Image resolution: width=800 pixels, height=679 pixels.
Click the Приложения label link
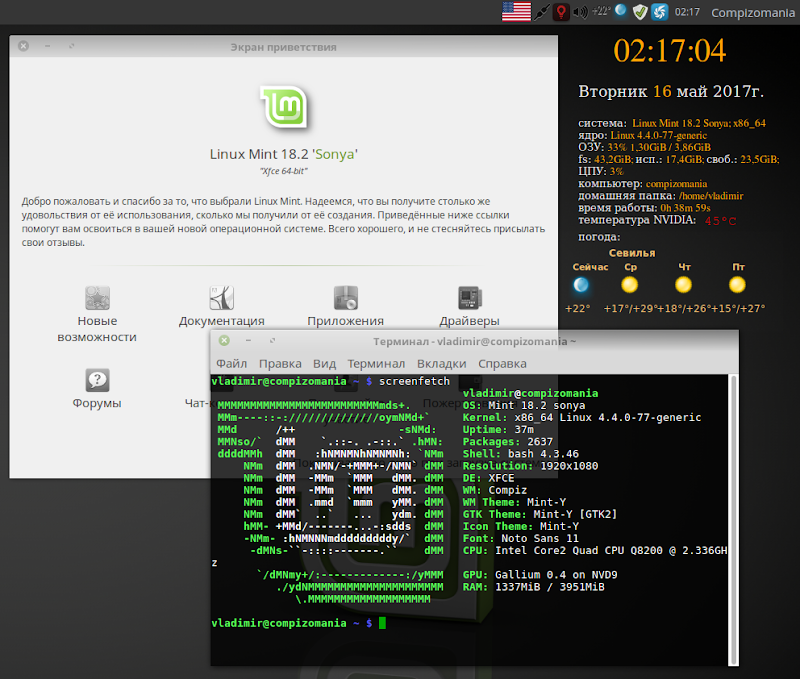[345, 321]
